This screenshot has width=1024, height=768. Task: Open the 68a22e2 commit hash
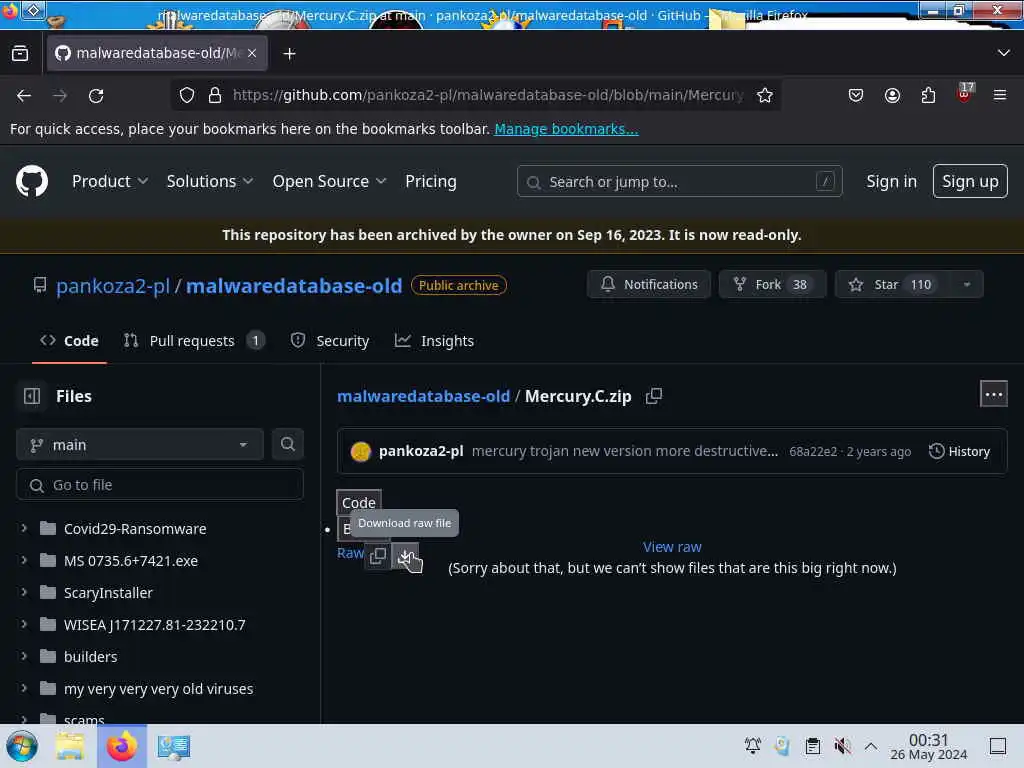click(x=813, y=451)
